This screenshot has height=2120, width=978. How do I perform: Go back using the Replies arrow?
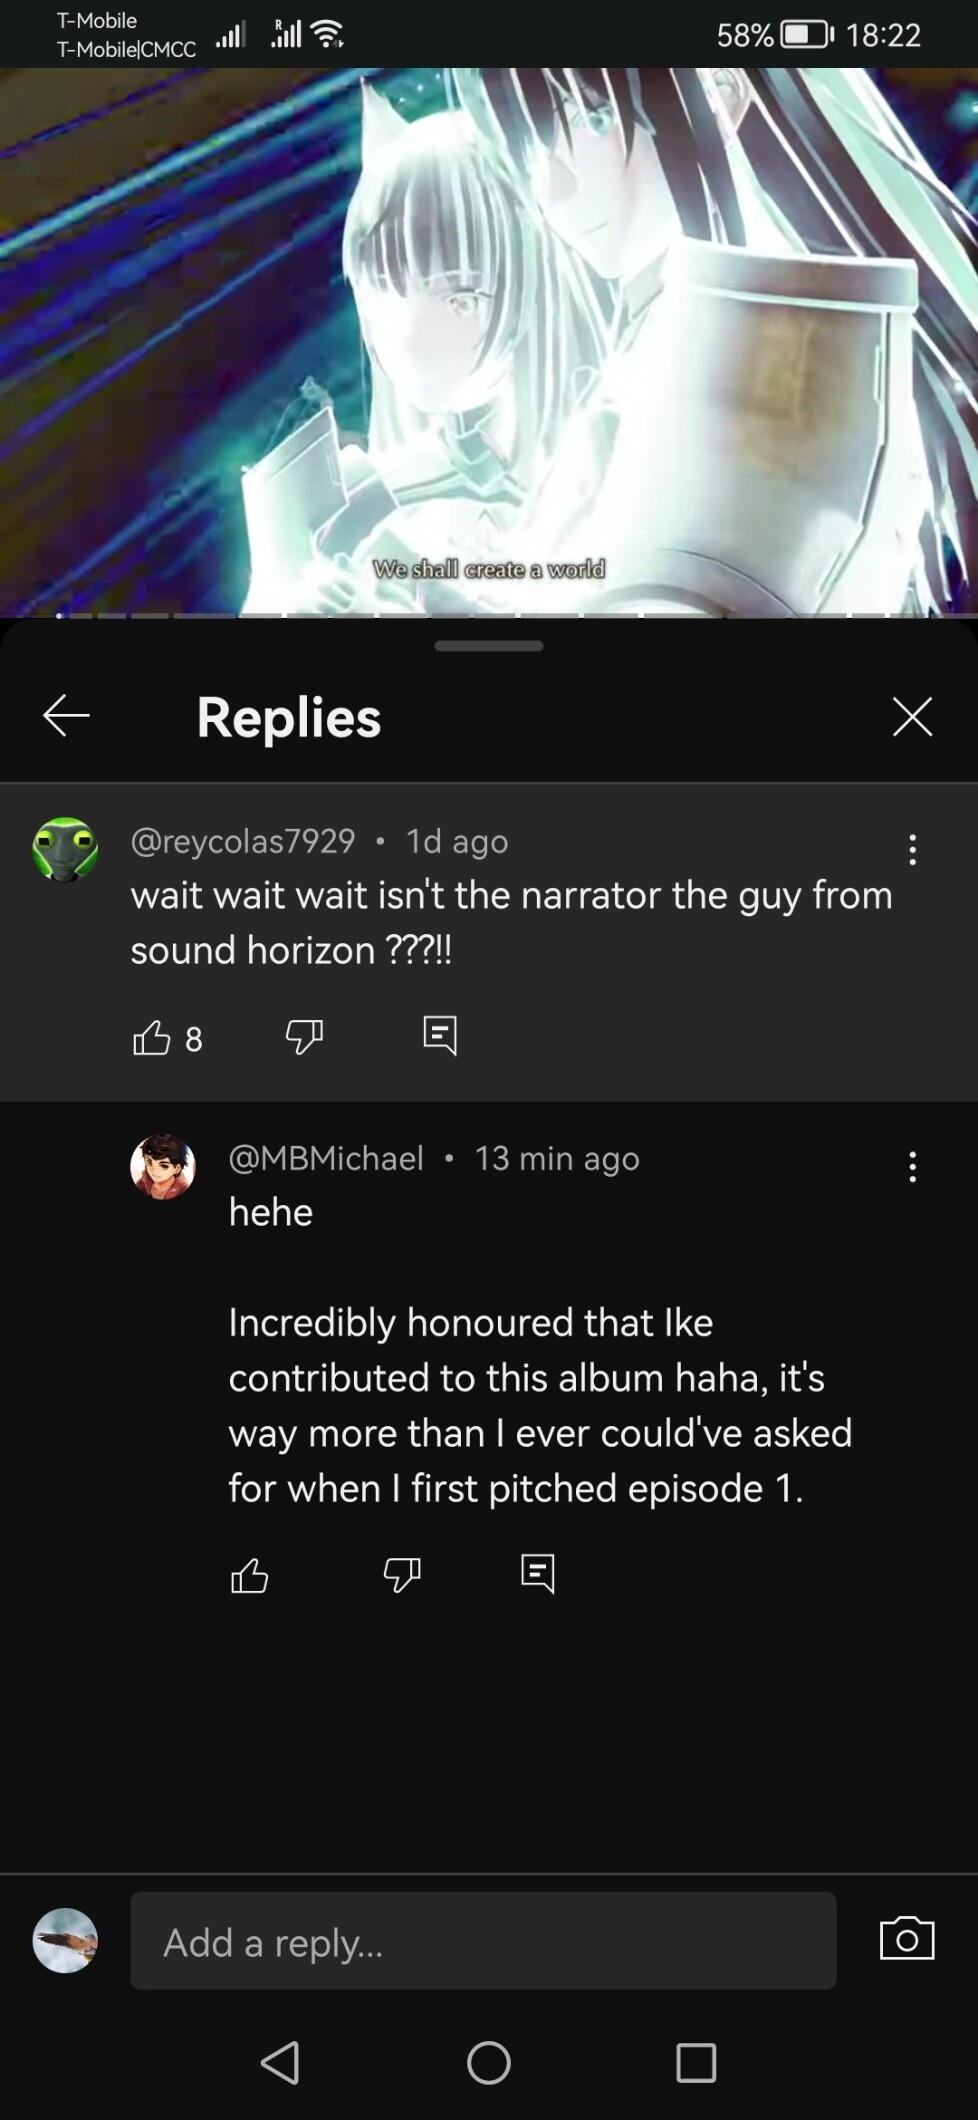[67, 716]
